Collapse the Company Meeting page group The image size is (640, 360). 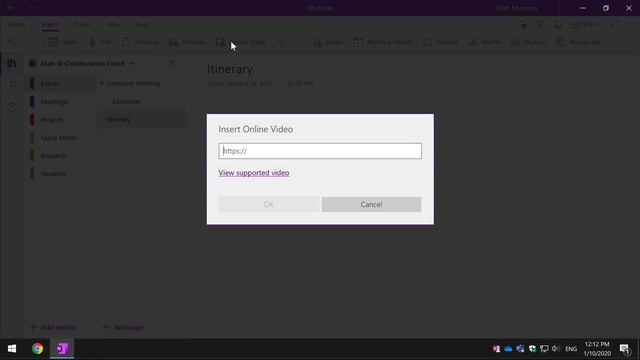tap(102, 83)
